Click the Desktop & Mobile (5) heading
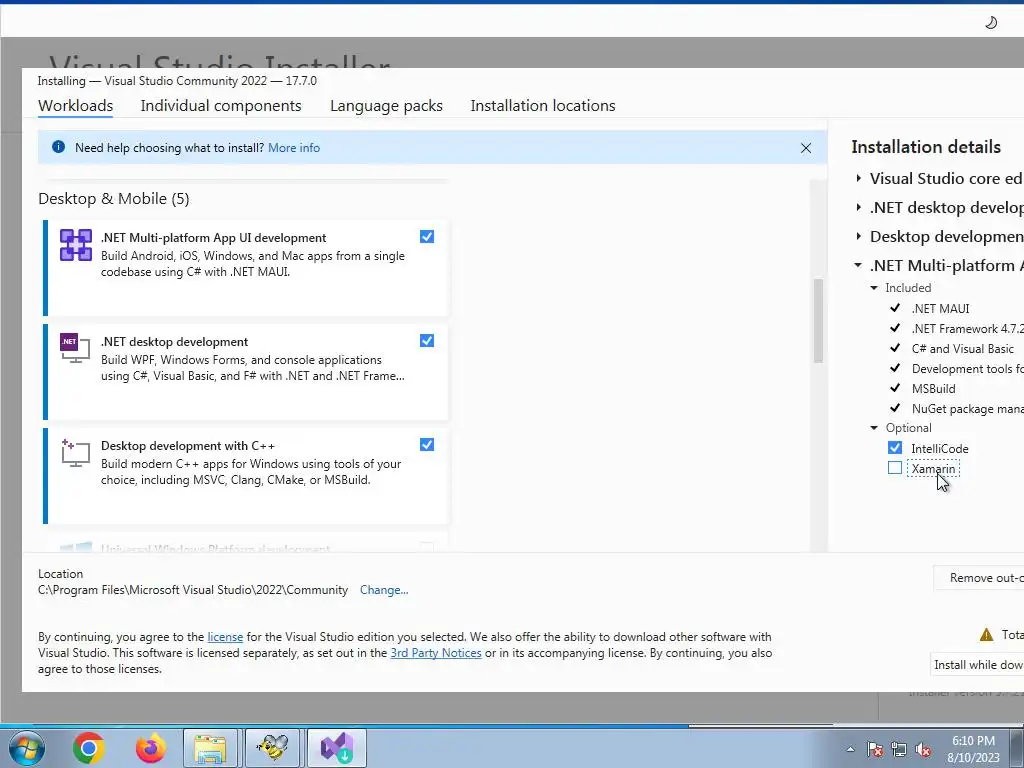 (114, 199)
